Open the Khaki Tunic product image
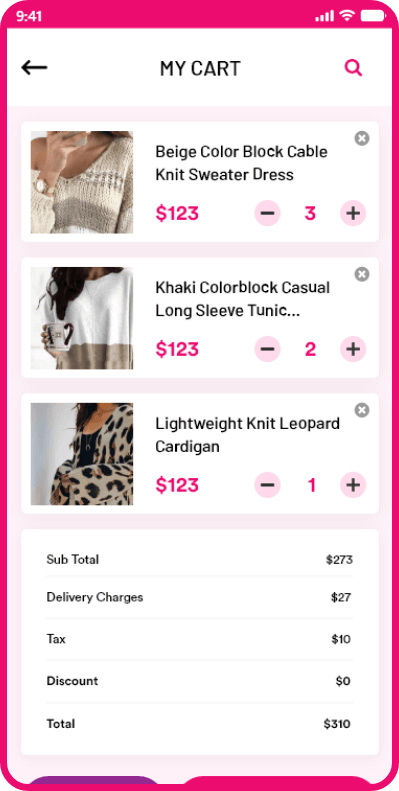 coord(82,318)
